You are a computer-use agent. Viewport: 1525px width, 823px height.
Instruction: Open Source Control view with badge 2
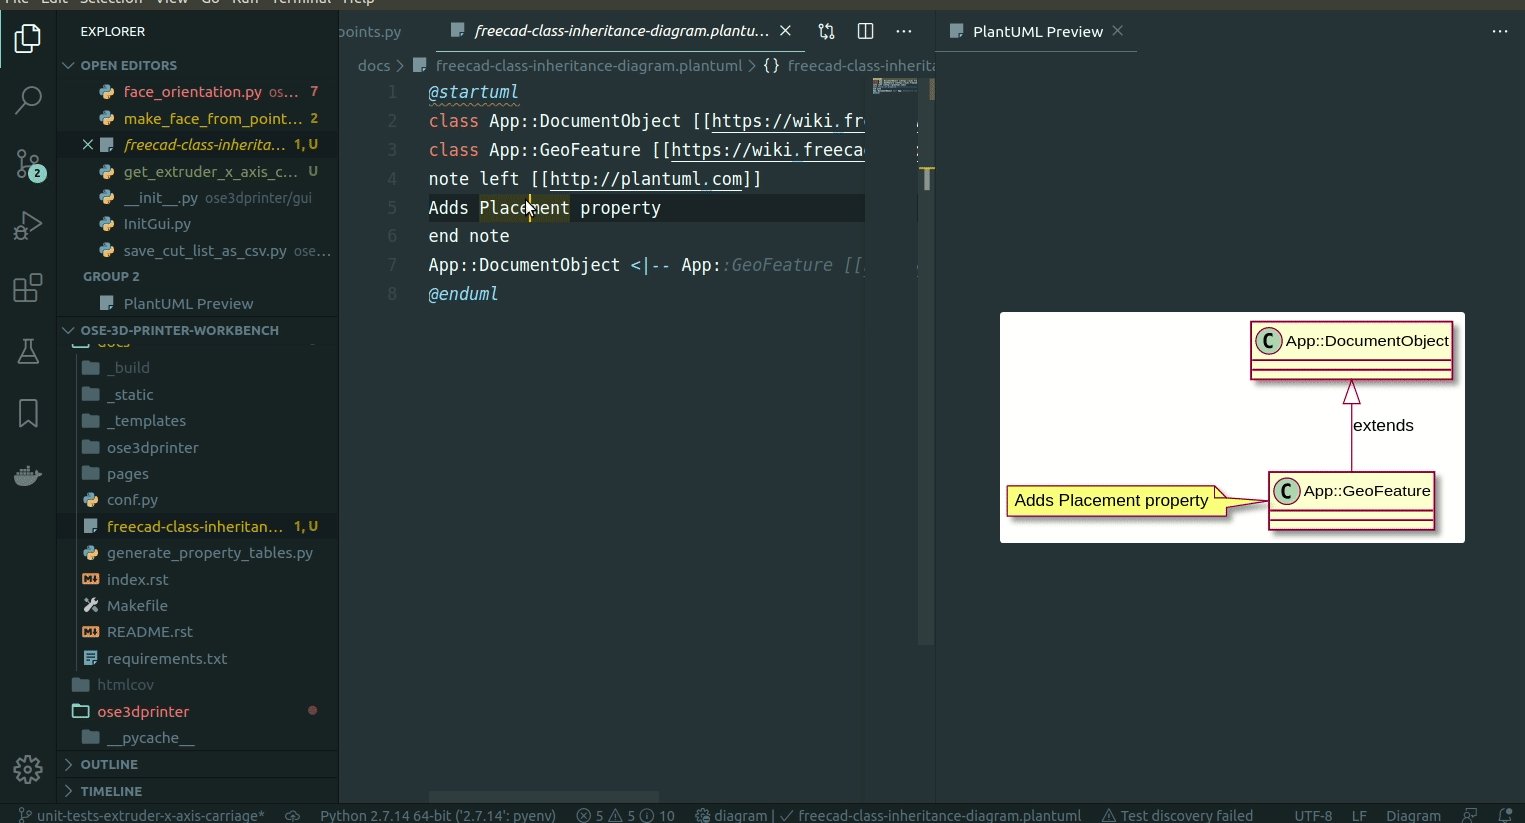(x=28, y=164)
